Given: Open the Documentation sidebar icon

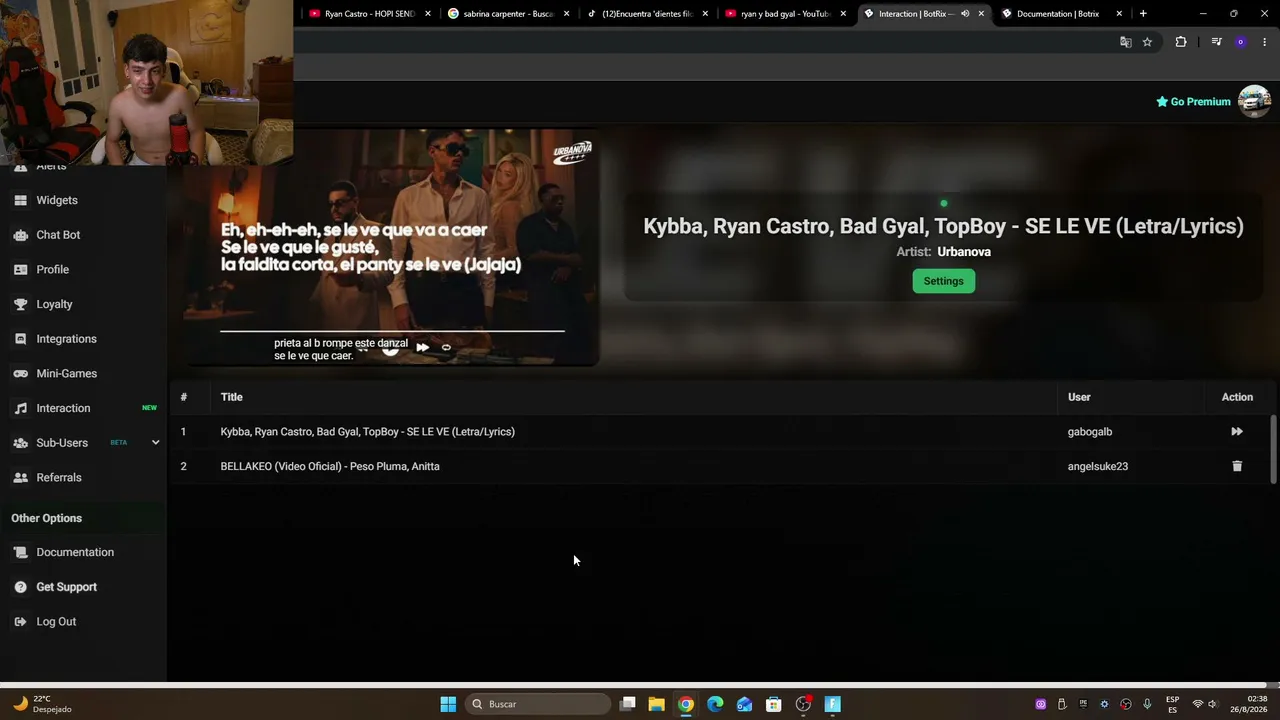Looking at the screenshot, I should click(x=20, y=552).
